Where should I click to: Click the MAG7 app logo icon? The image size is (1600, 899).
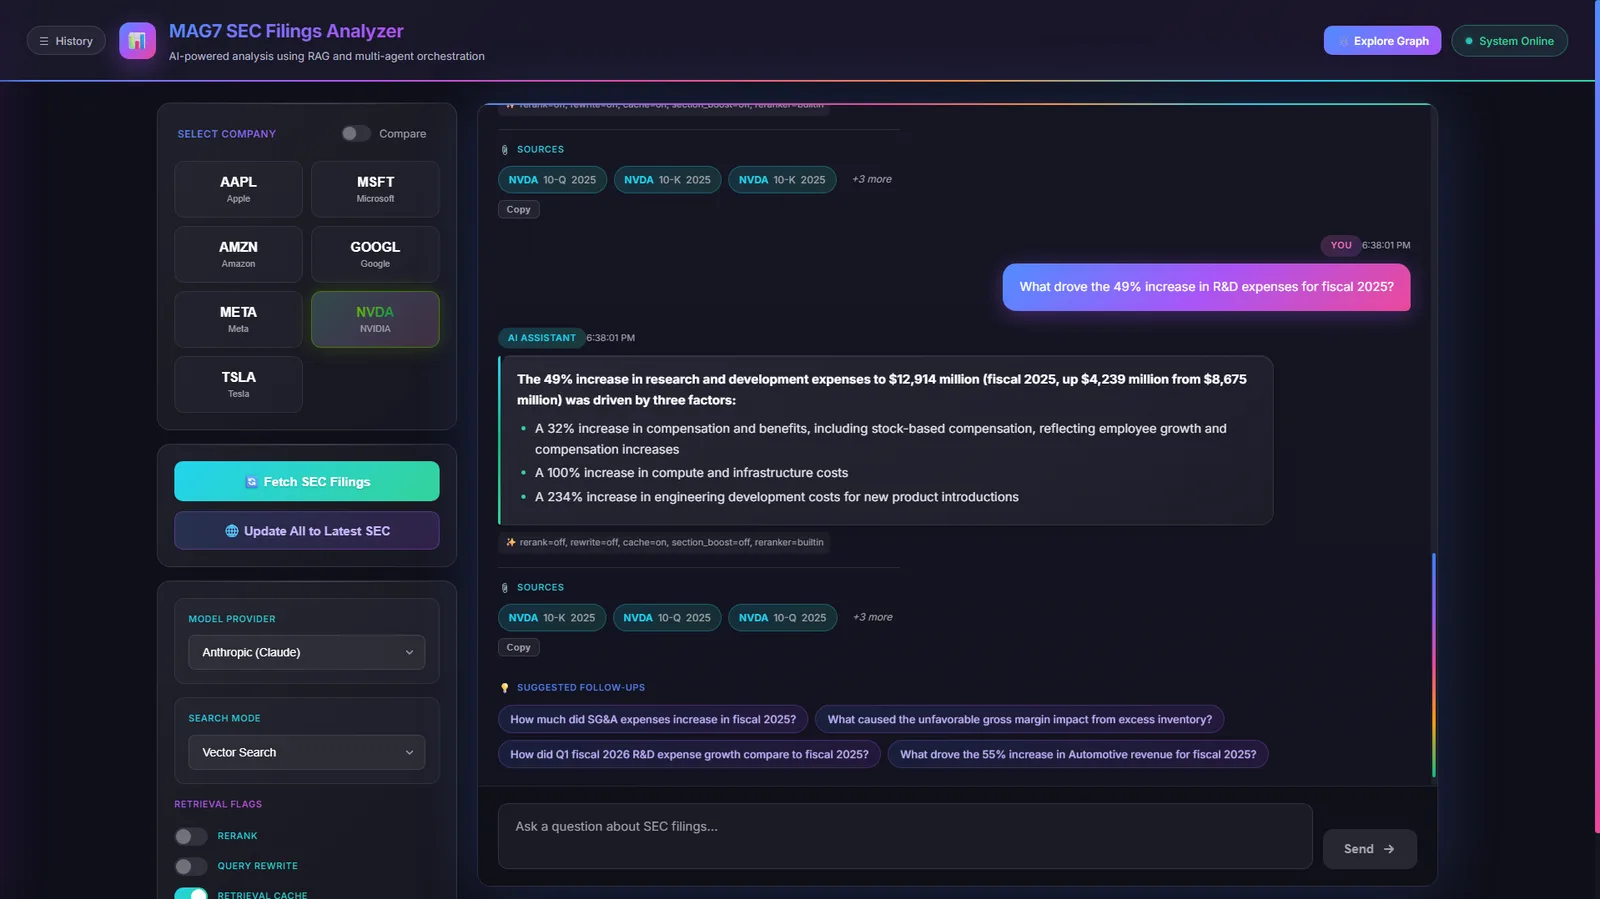(137, 41)
